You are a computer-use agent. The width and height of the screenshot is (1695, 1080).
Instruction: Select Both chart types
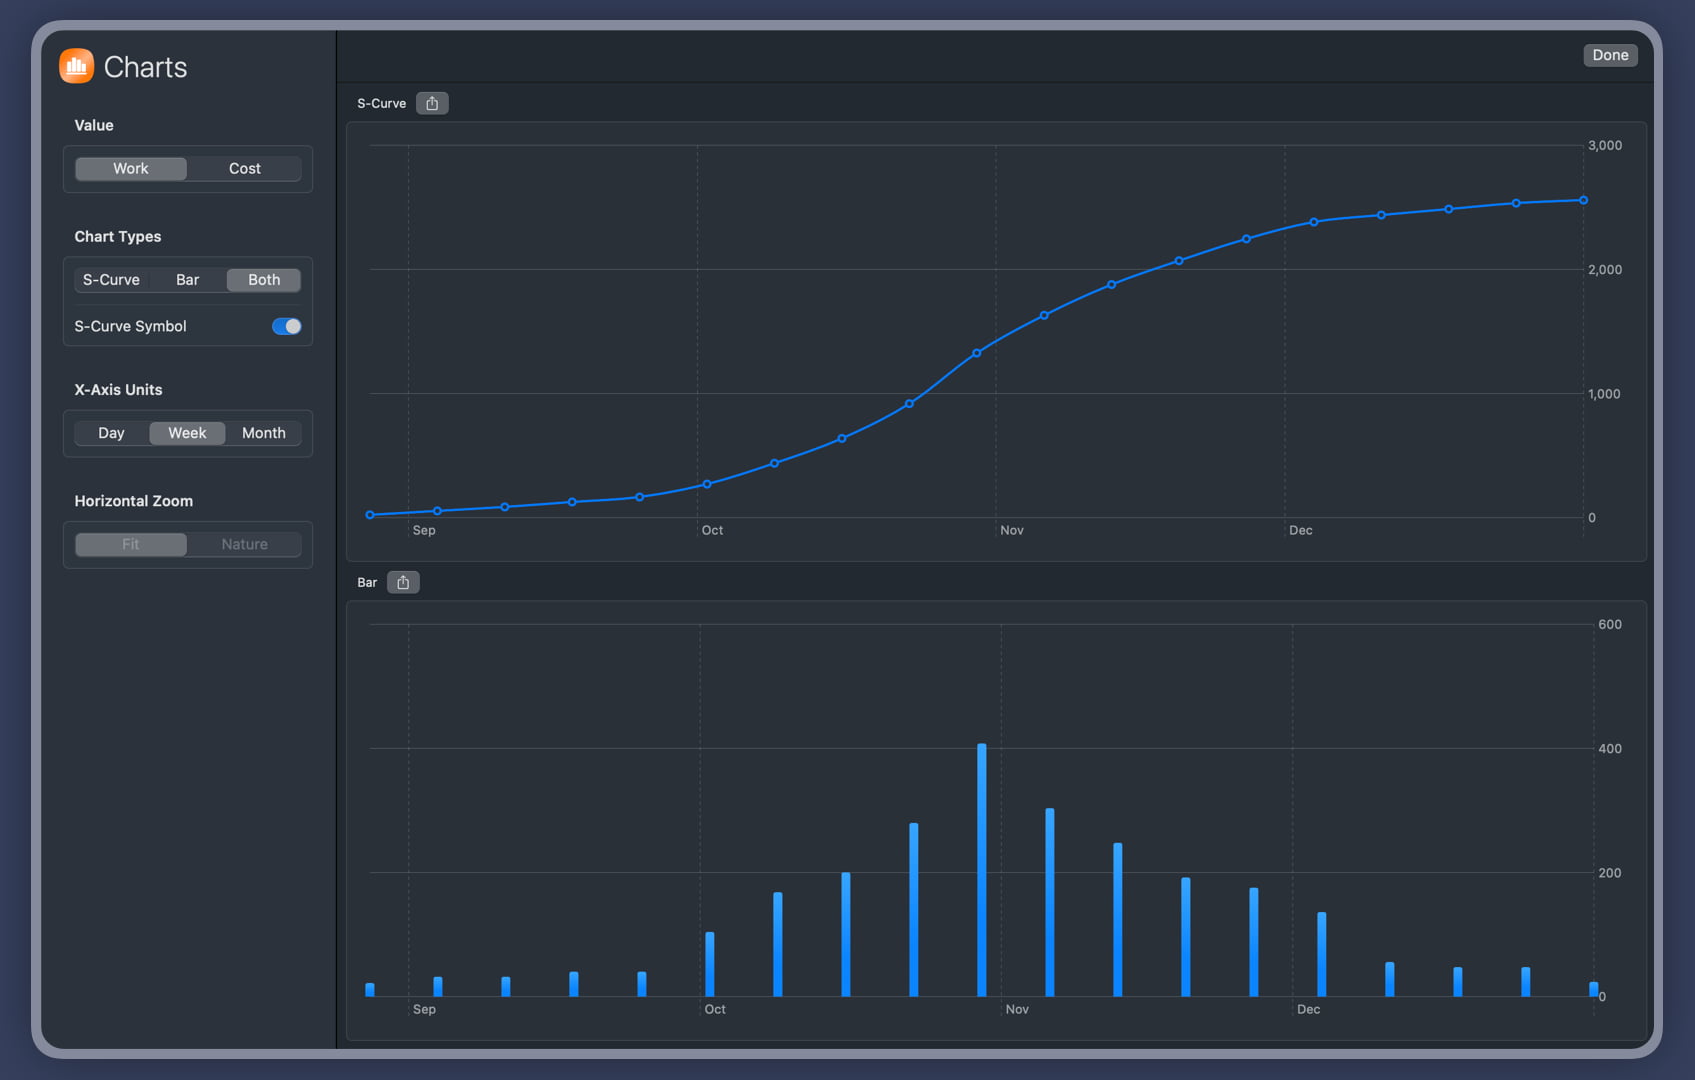point(264,280)
